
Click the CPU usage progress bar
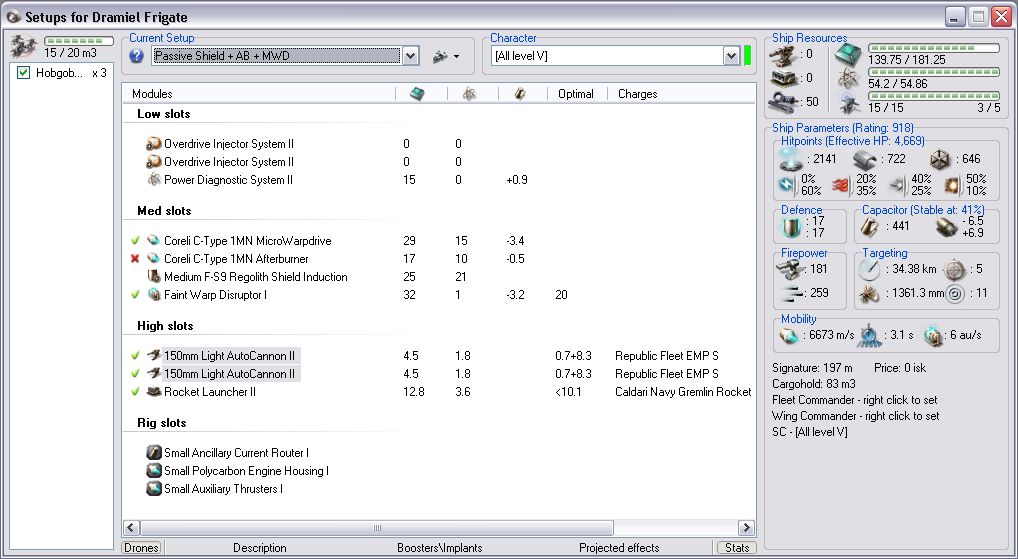[934, 48]
